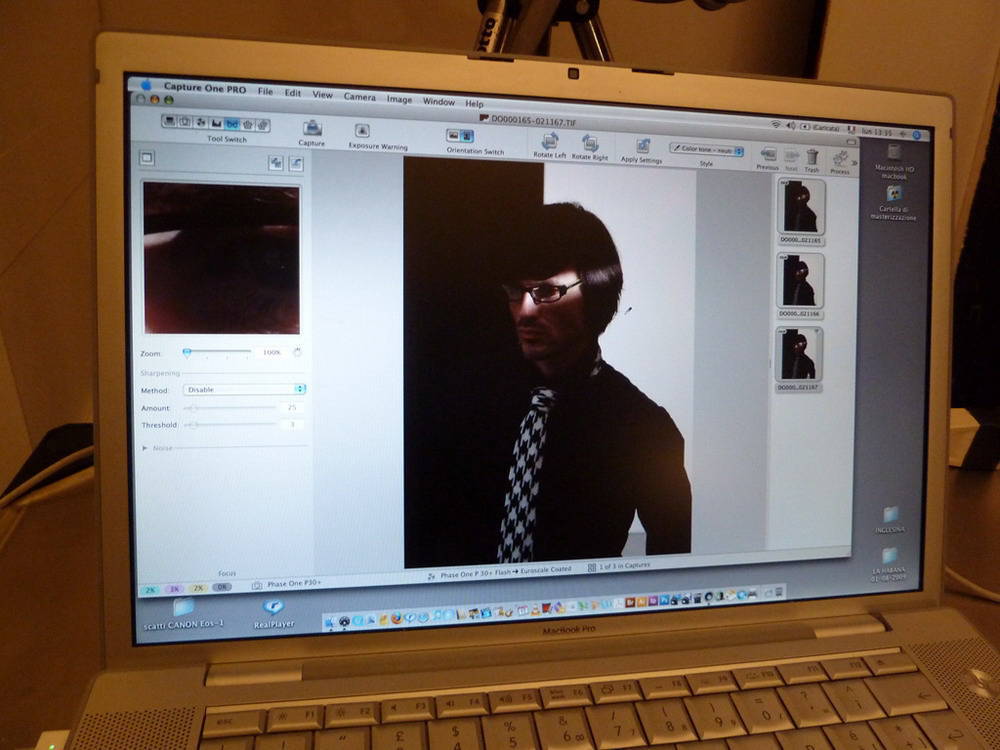Viewport: 1000px width, 750px height.
Task: Click the green 2K focus button
Action: [x=148, y=589]
